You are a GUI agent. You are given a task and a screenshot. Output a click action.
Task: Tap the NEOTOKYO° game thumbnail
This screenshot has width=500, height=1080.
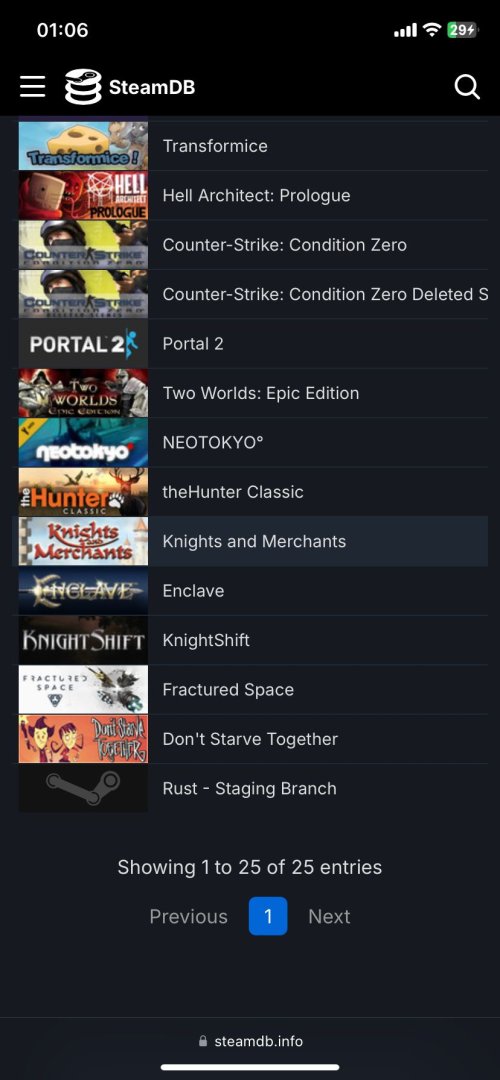(x=83, y=443)
